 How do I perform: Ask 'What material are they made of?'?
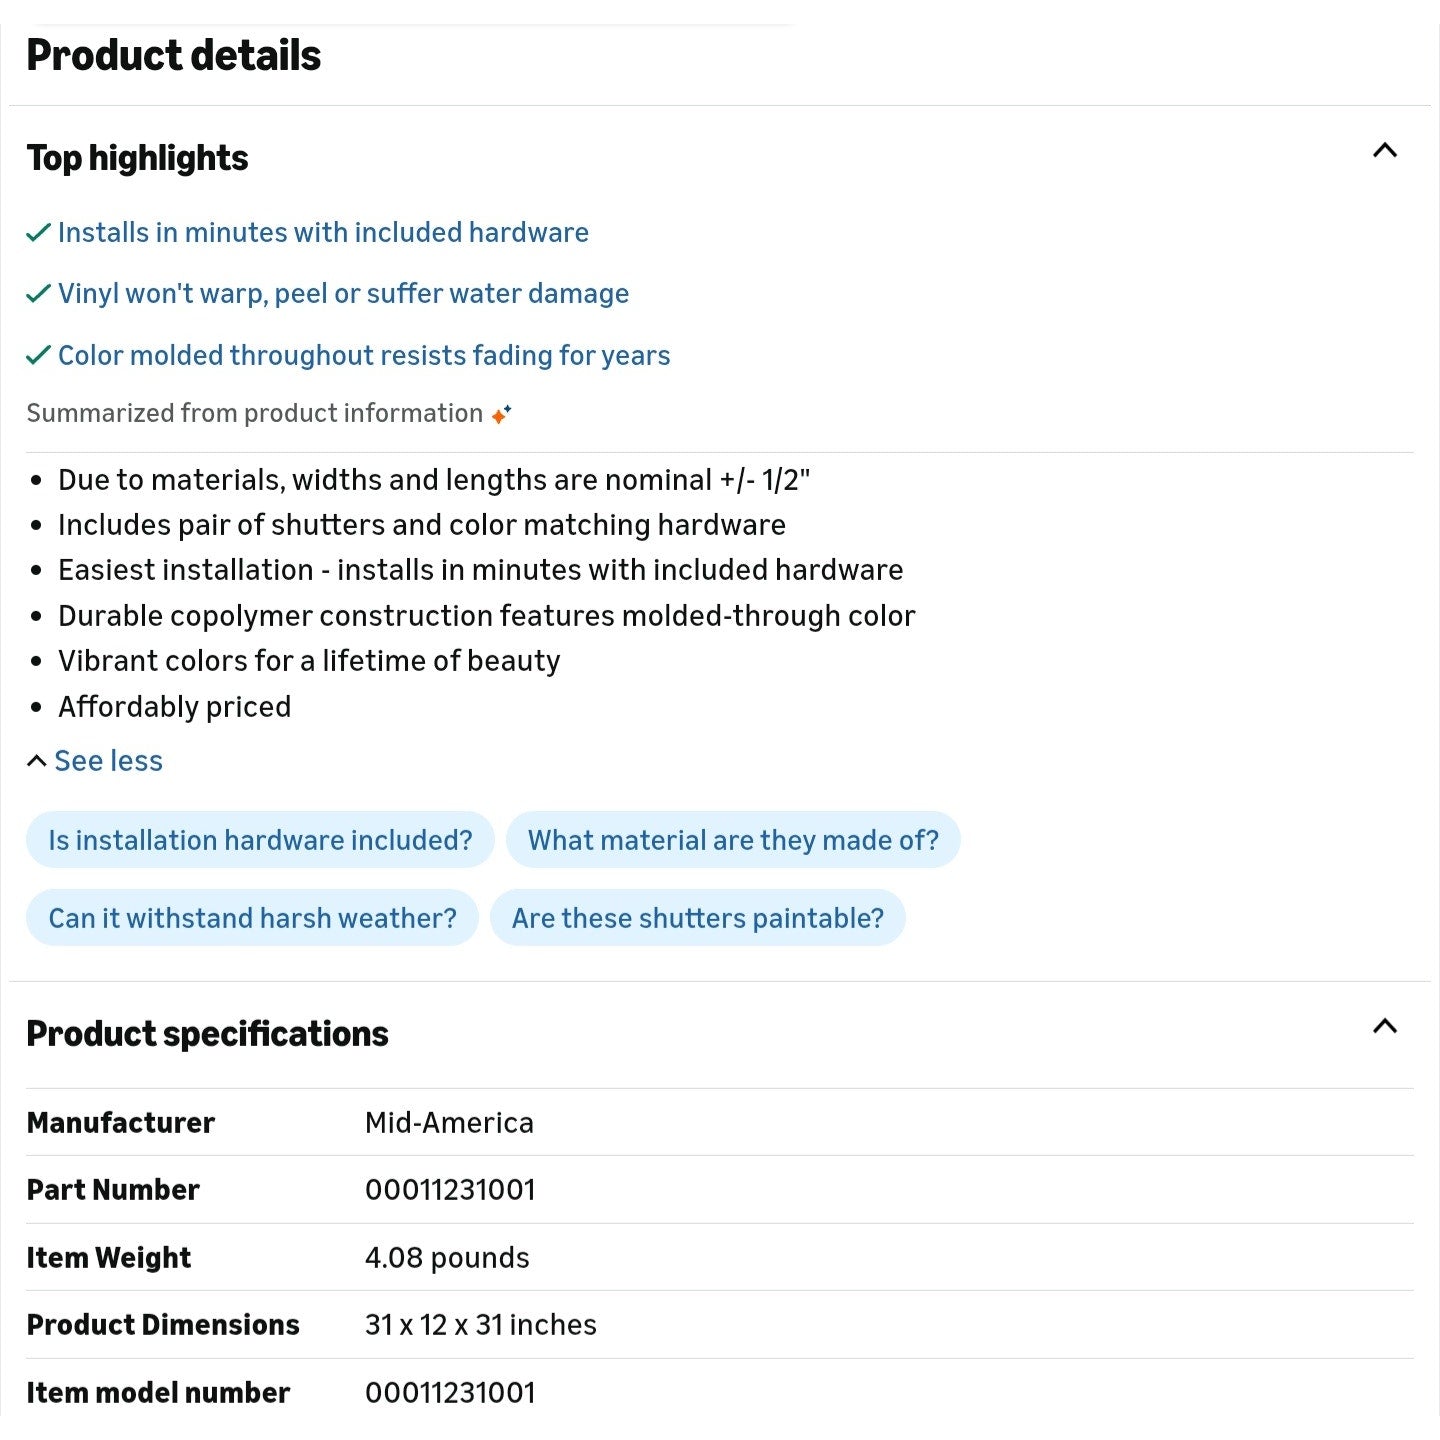(733, 840)
